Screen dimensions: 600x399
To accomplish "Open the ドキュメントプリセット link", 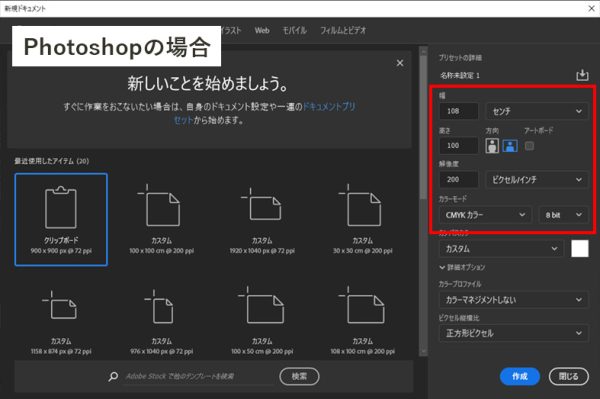I will click(329, 106).
